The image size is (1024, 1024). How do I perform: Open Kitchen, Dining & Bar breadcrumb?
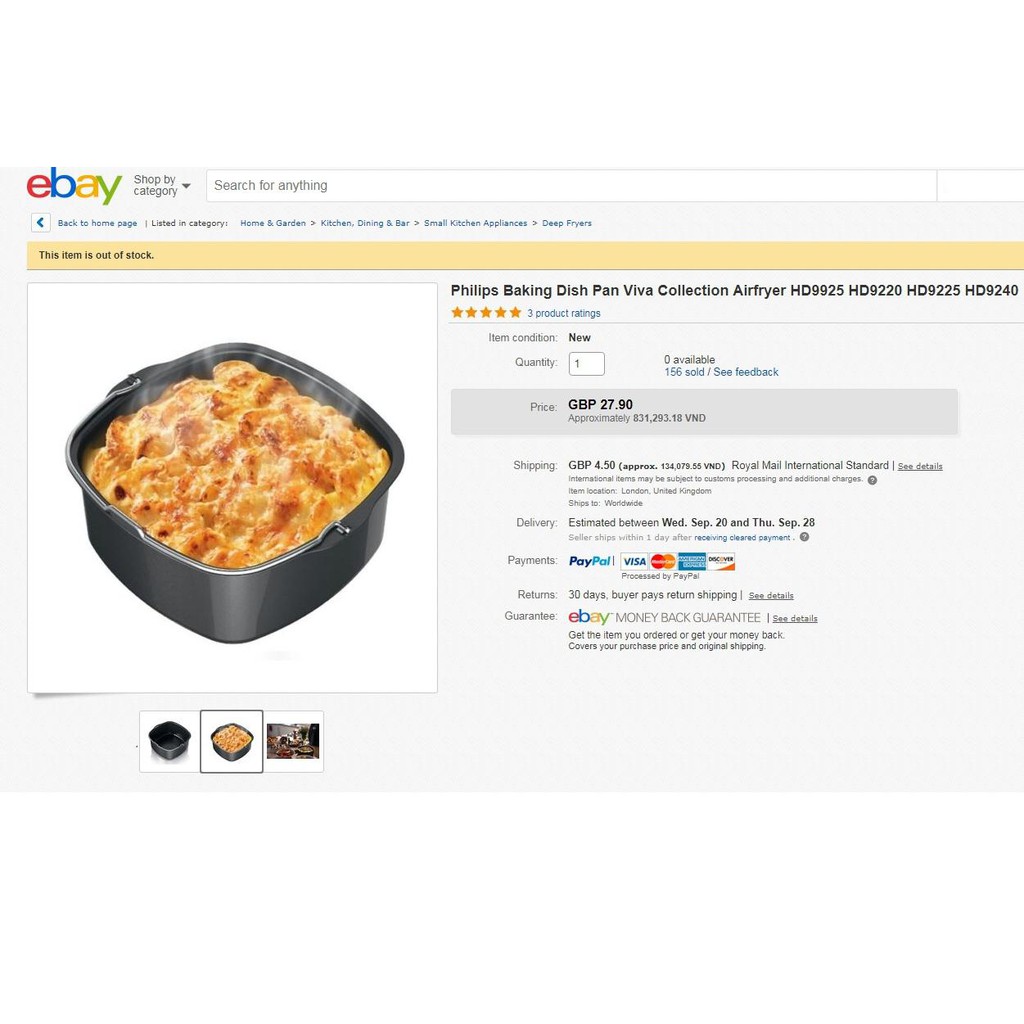click(365, 223)
